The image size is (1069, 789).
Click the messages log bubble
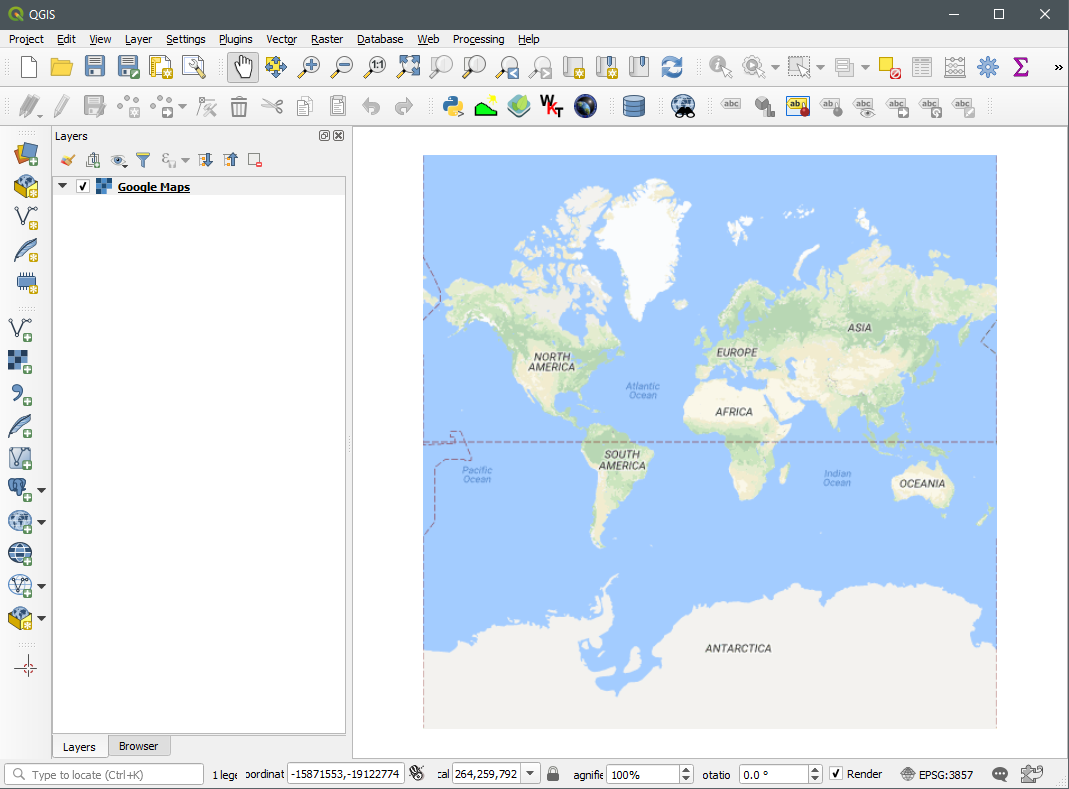coord(998,773)
